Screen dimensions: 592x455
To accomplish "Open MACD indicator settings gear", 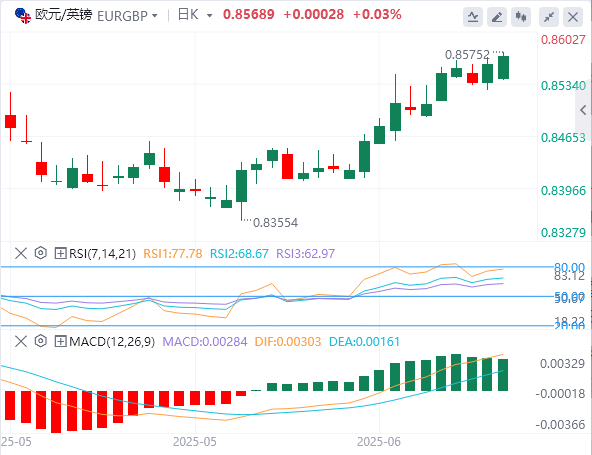I will (40, 341).
